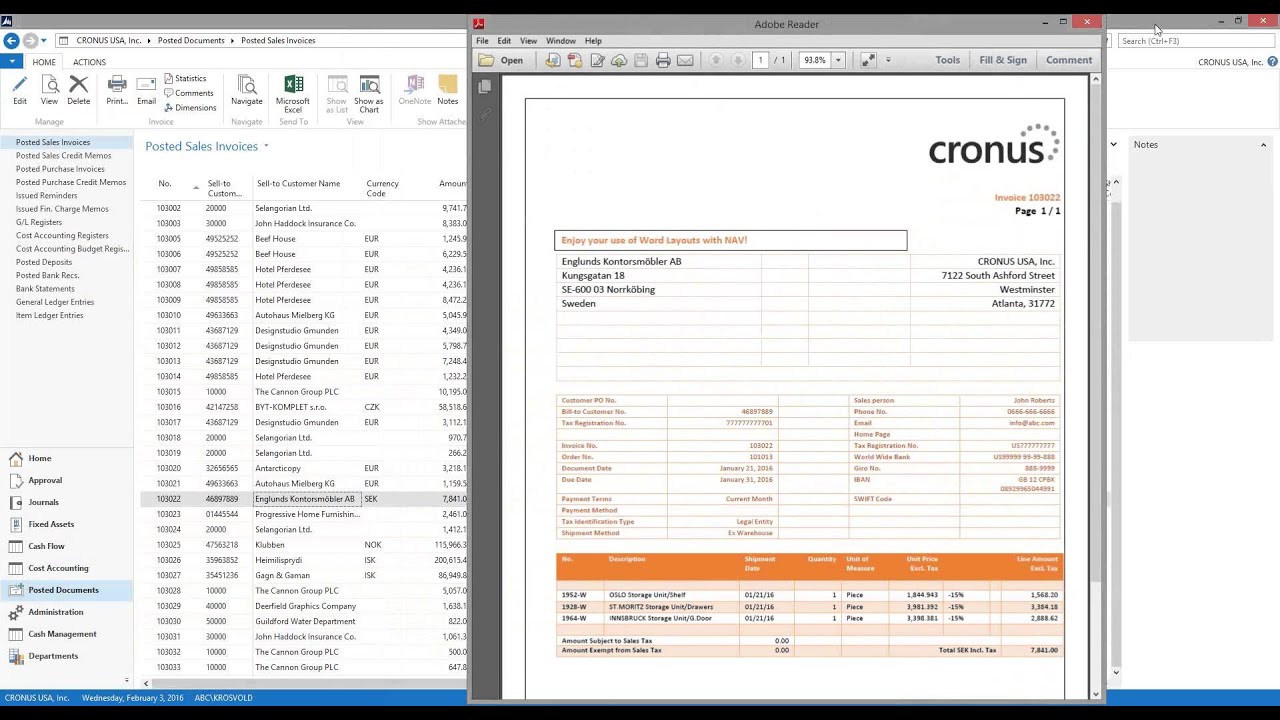Click the Delete X icon in ribbon

click(x=78, y=86)
